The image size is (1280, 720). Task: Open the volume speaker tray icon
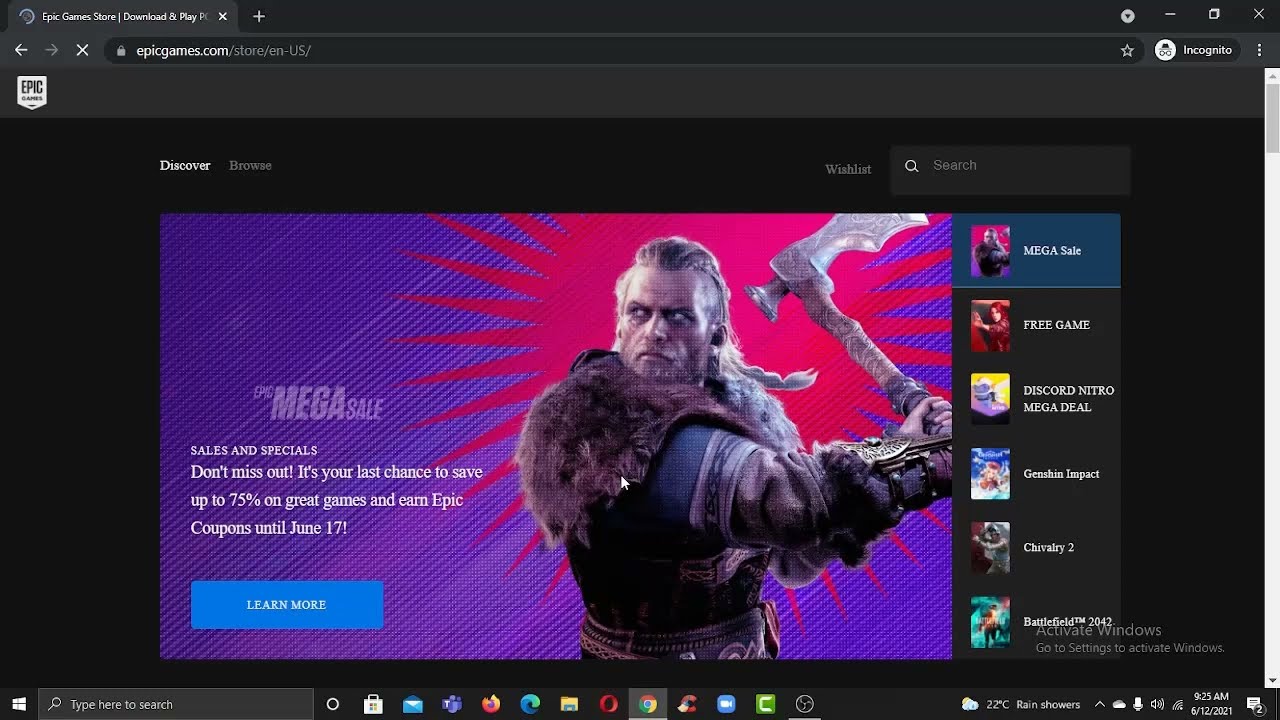(x=1157, y=704)
